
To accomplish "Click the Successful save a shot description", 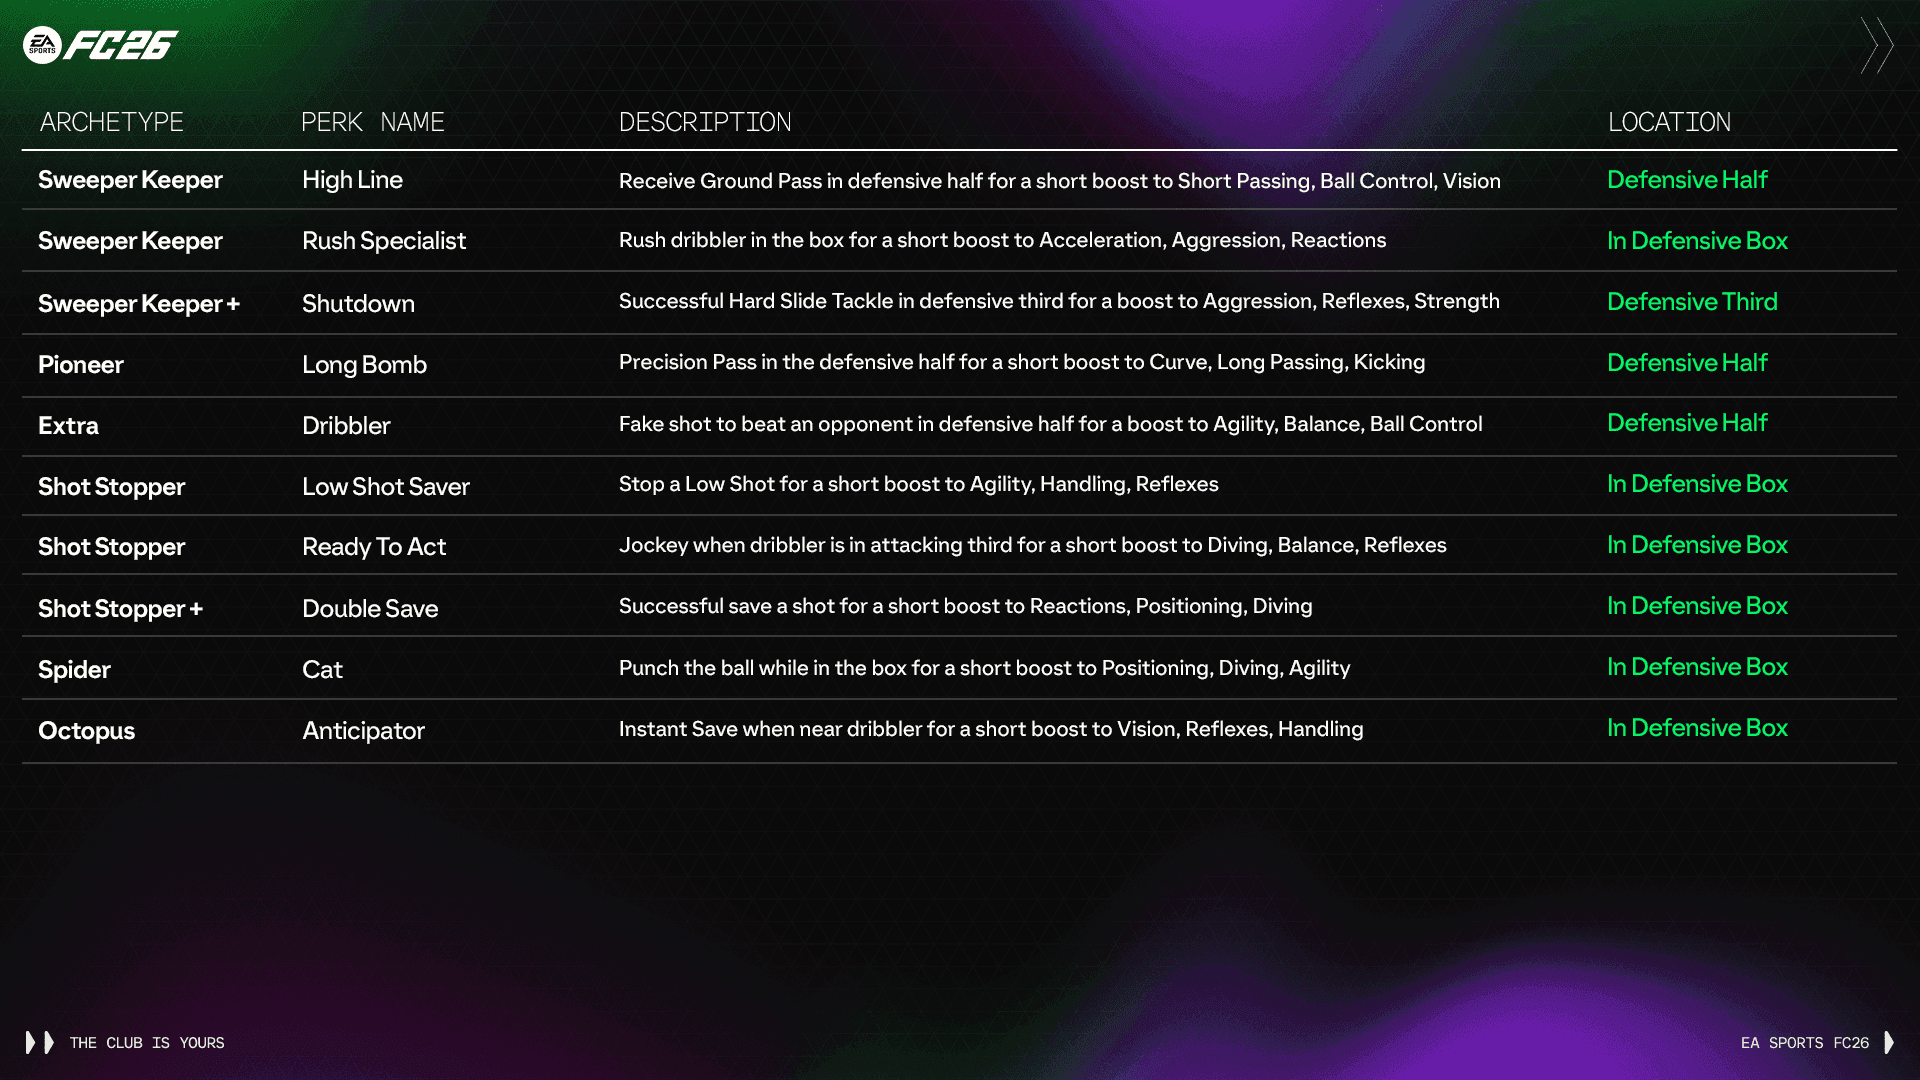I will [x=965, y=606].
